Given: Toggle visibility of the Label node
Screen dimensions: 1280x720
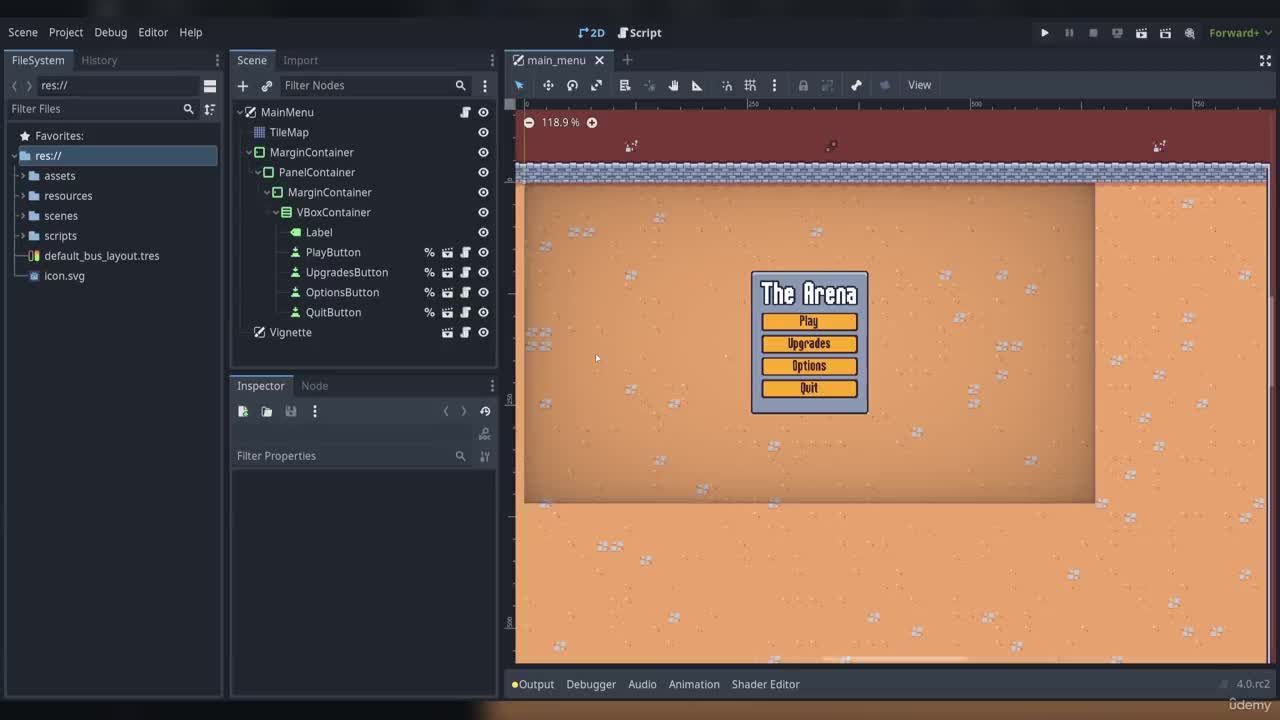Looking at the screenshot, I should point(483,232).
